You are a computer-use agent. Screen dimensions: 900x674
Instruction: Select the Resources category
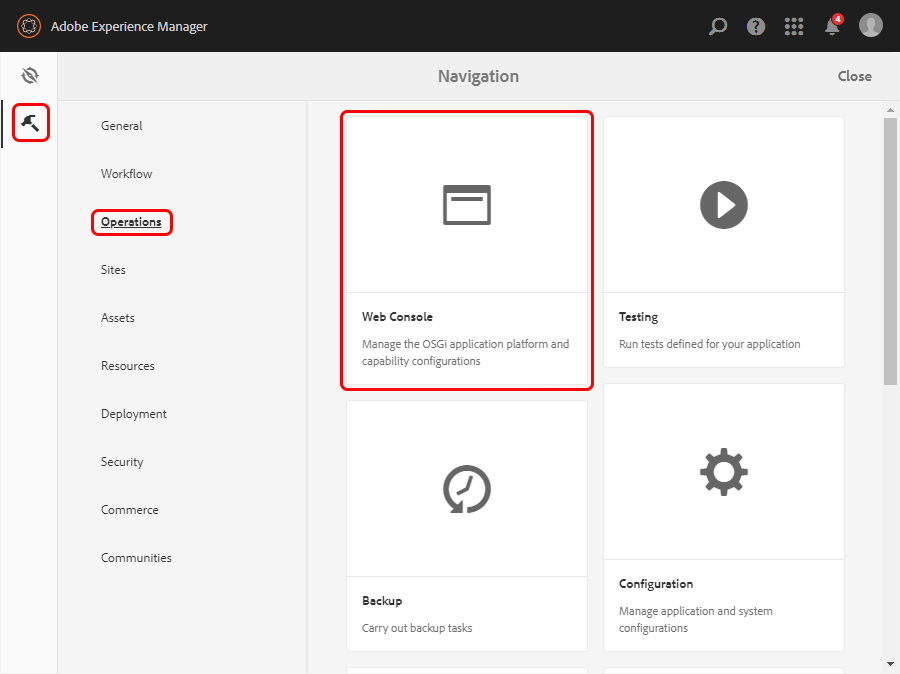[x=128, y=366]
